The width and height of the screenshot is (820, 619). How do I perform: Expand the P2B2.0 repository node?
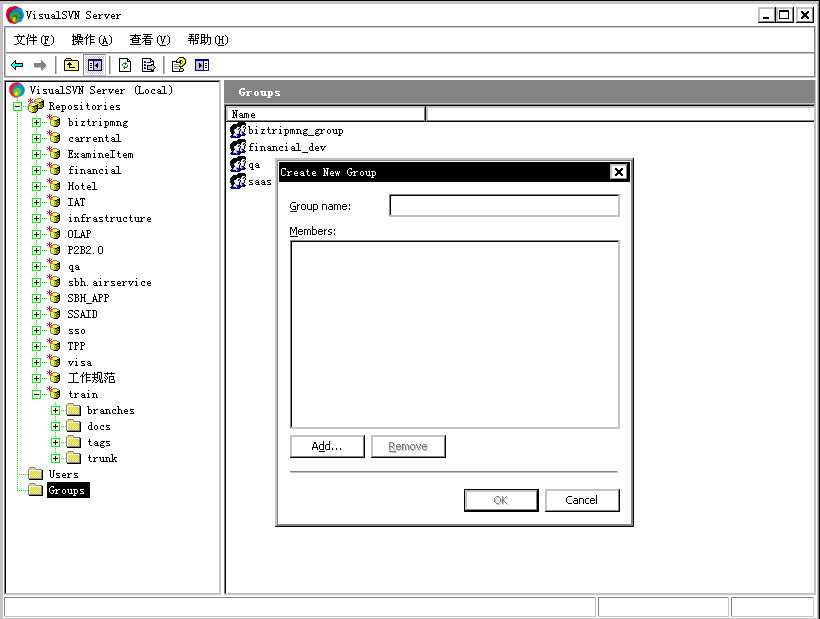(37, 250)
